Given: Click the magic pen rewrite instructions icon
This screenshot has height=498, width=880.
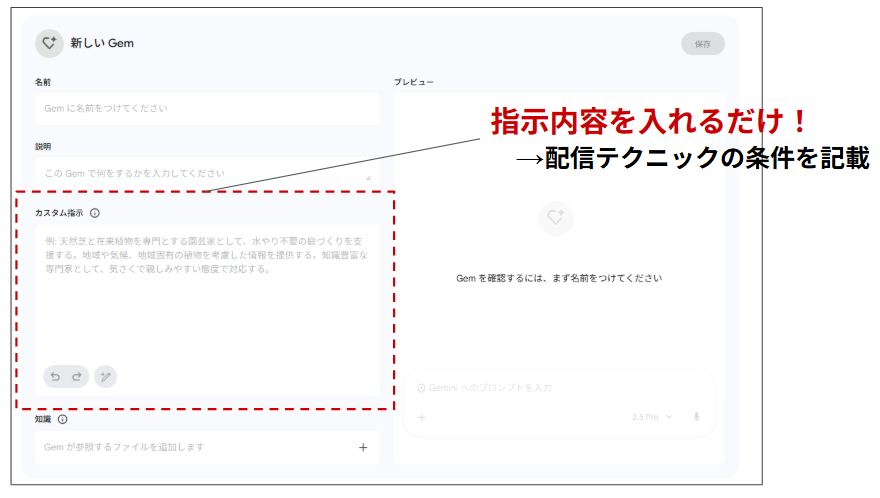Looking at the screenshot, I should point(106,377).
